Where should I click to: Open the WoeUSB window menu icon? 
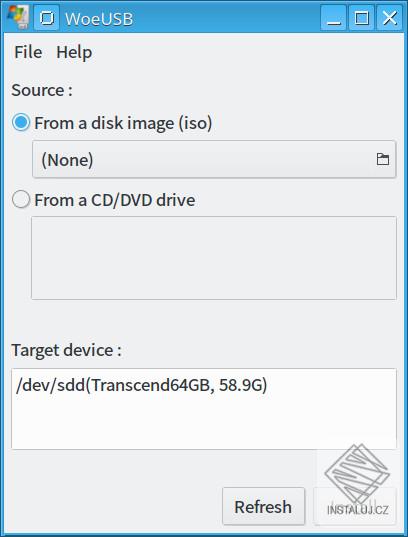click(18, 17)
